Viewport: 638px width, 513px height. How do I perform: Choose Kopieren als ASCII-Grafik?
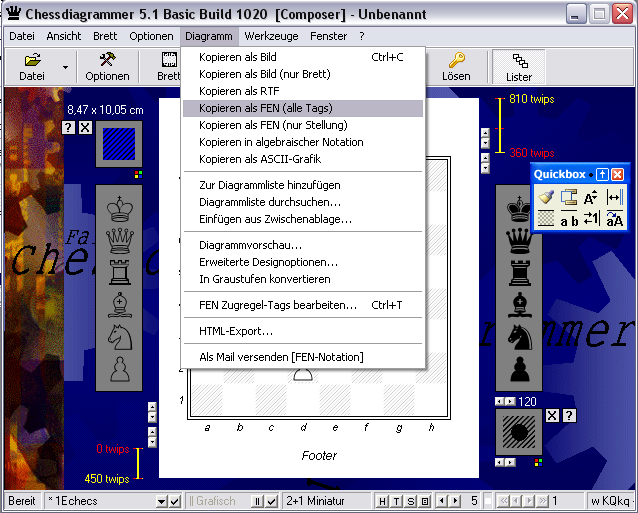pos(303,159)
